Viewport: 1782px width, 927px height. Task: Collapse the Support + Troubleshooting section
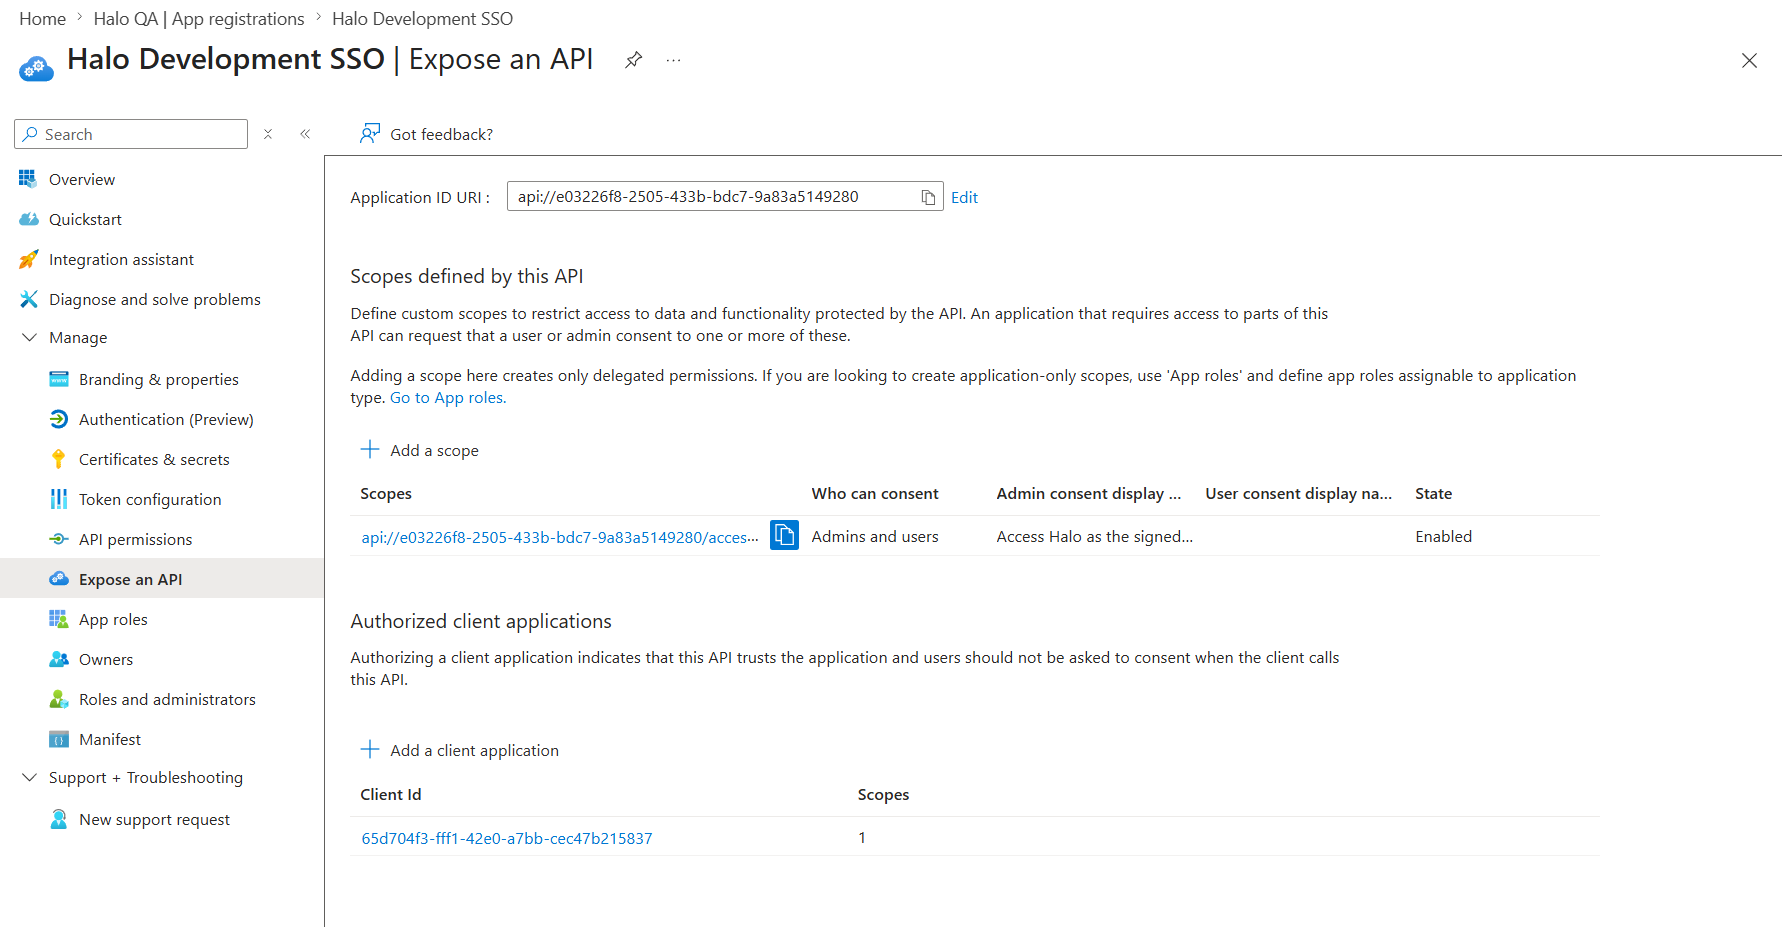pos(29,777)
